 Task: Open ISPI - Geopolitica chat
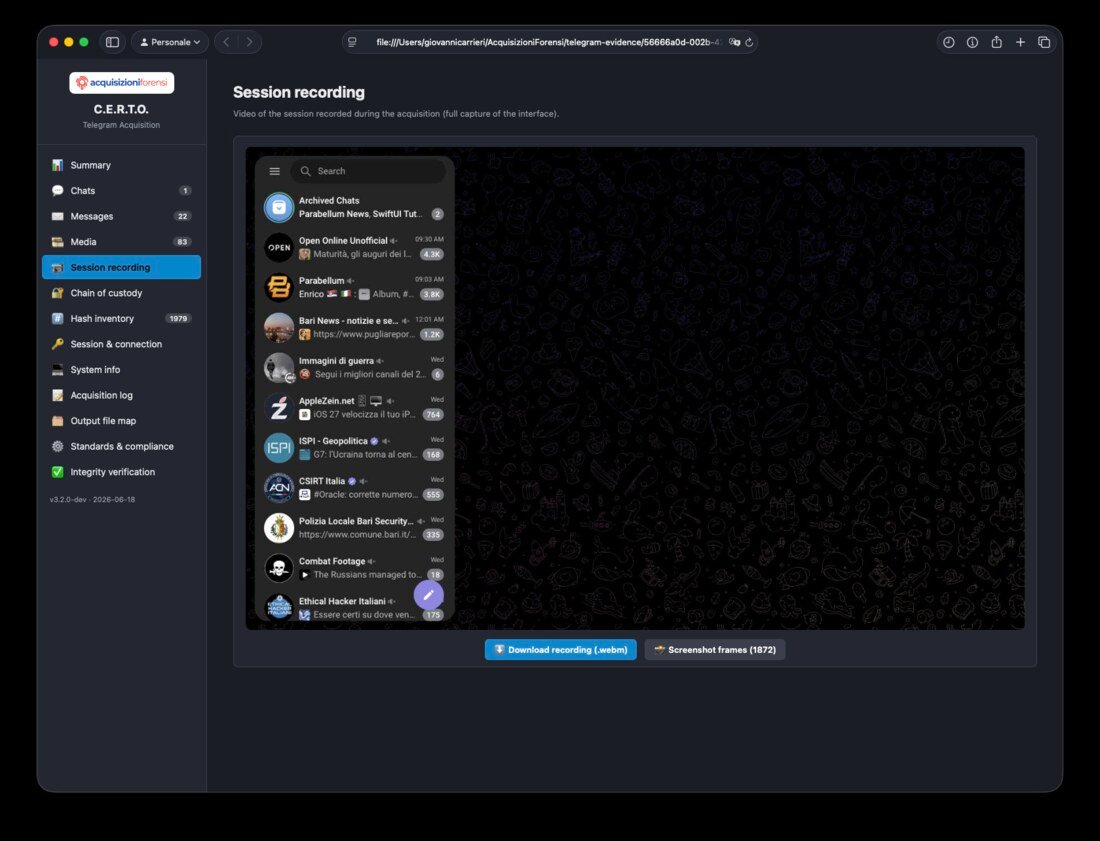pos(354,447)
